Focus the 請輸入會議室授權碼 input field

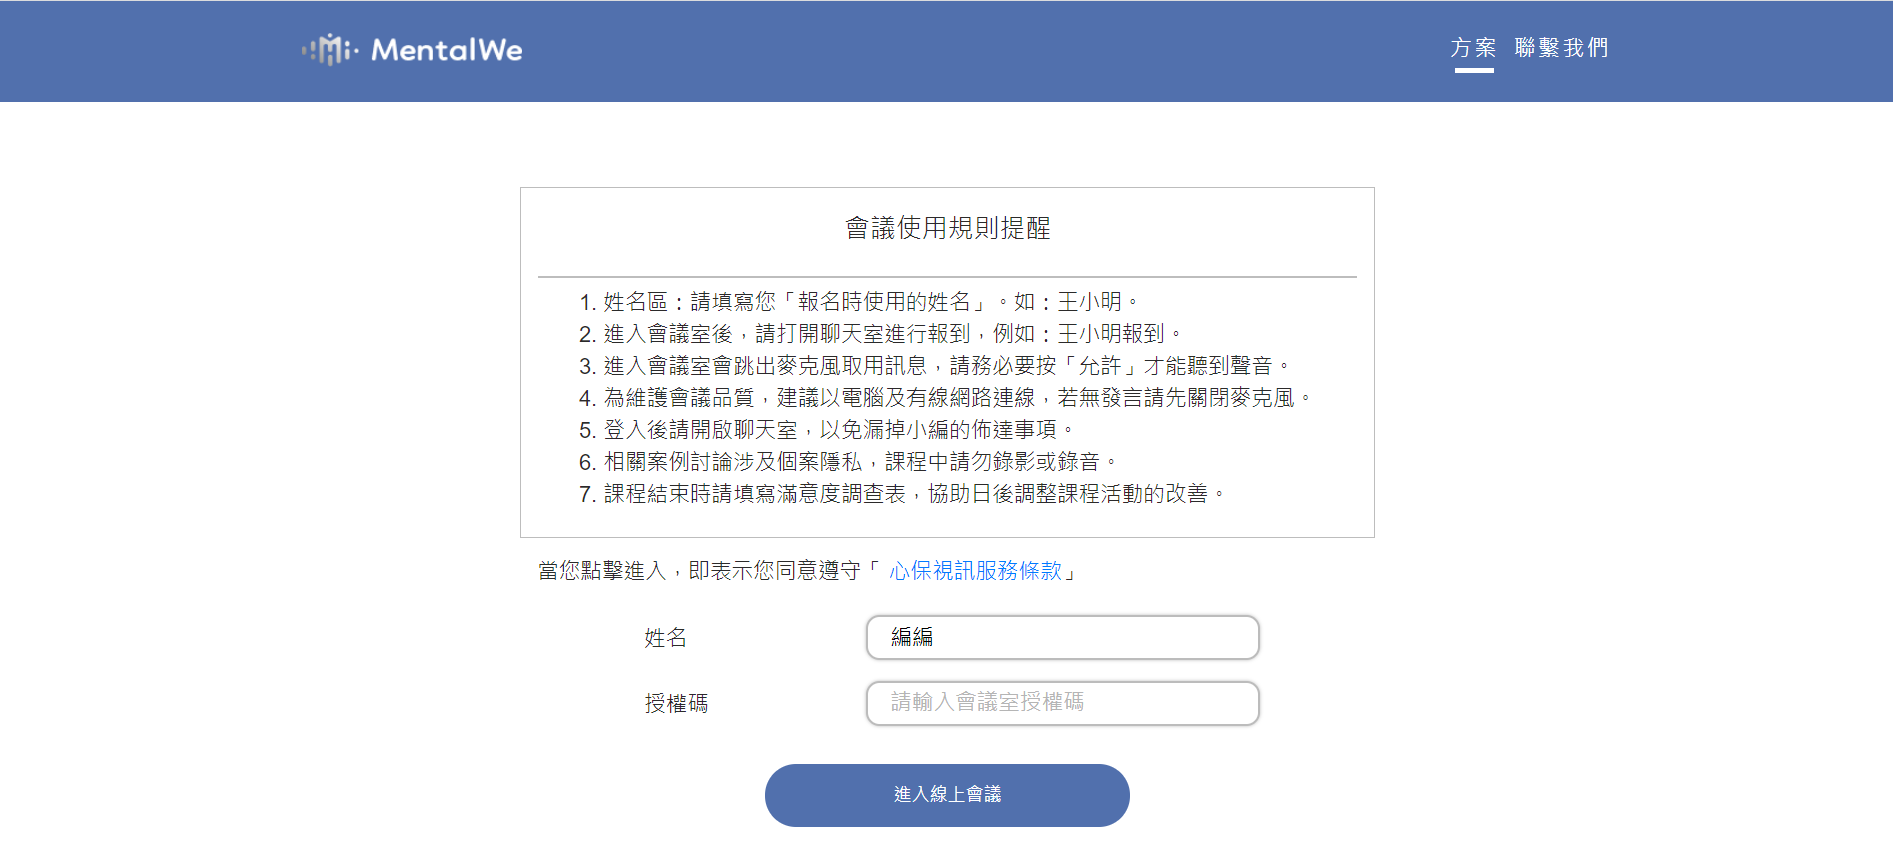pos(1062,703)
